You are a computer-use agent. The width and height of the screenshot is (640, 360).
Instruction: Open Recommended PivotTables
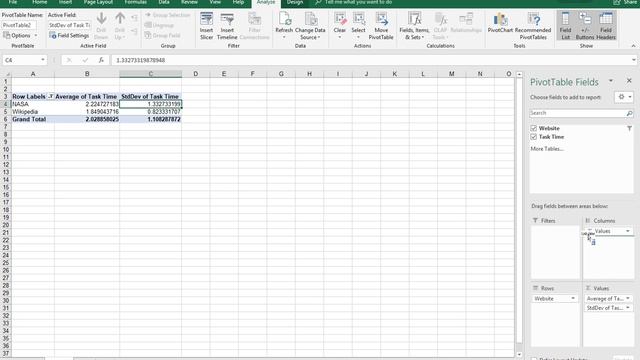pyautogui.click(x=533, y=26)
